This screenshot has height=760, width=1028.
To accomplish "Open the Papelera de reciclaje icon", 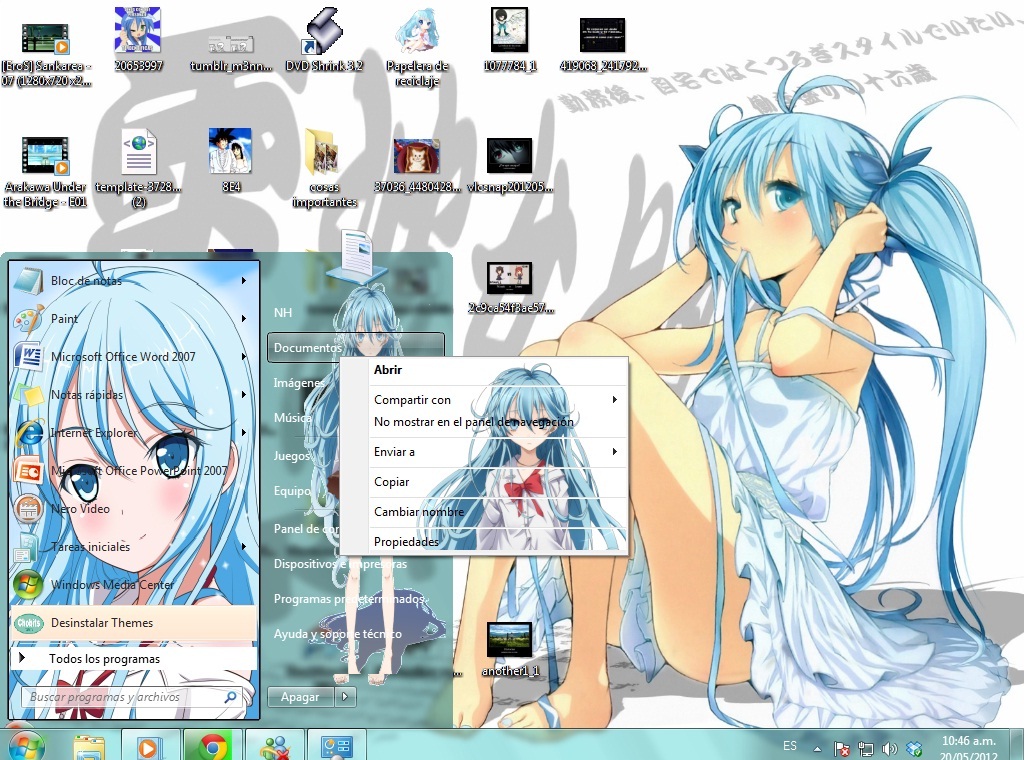I will point(417,47).
